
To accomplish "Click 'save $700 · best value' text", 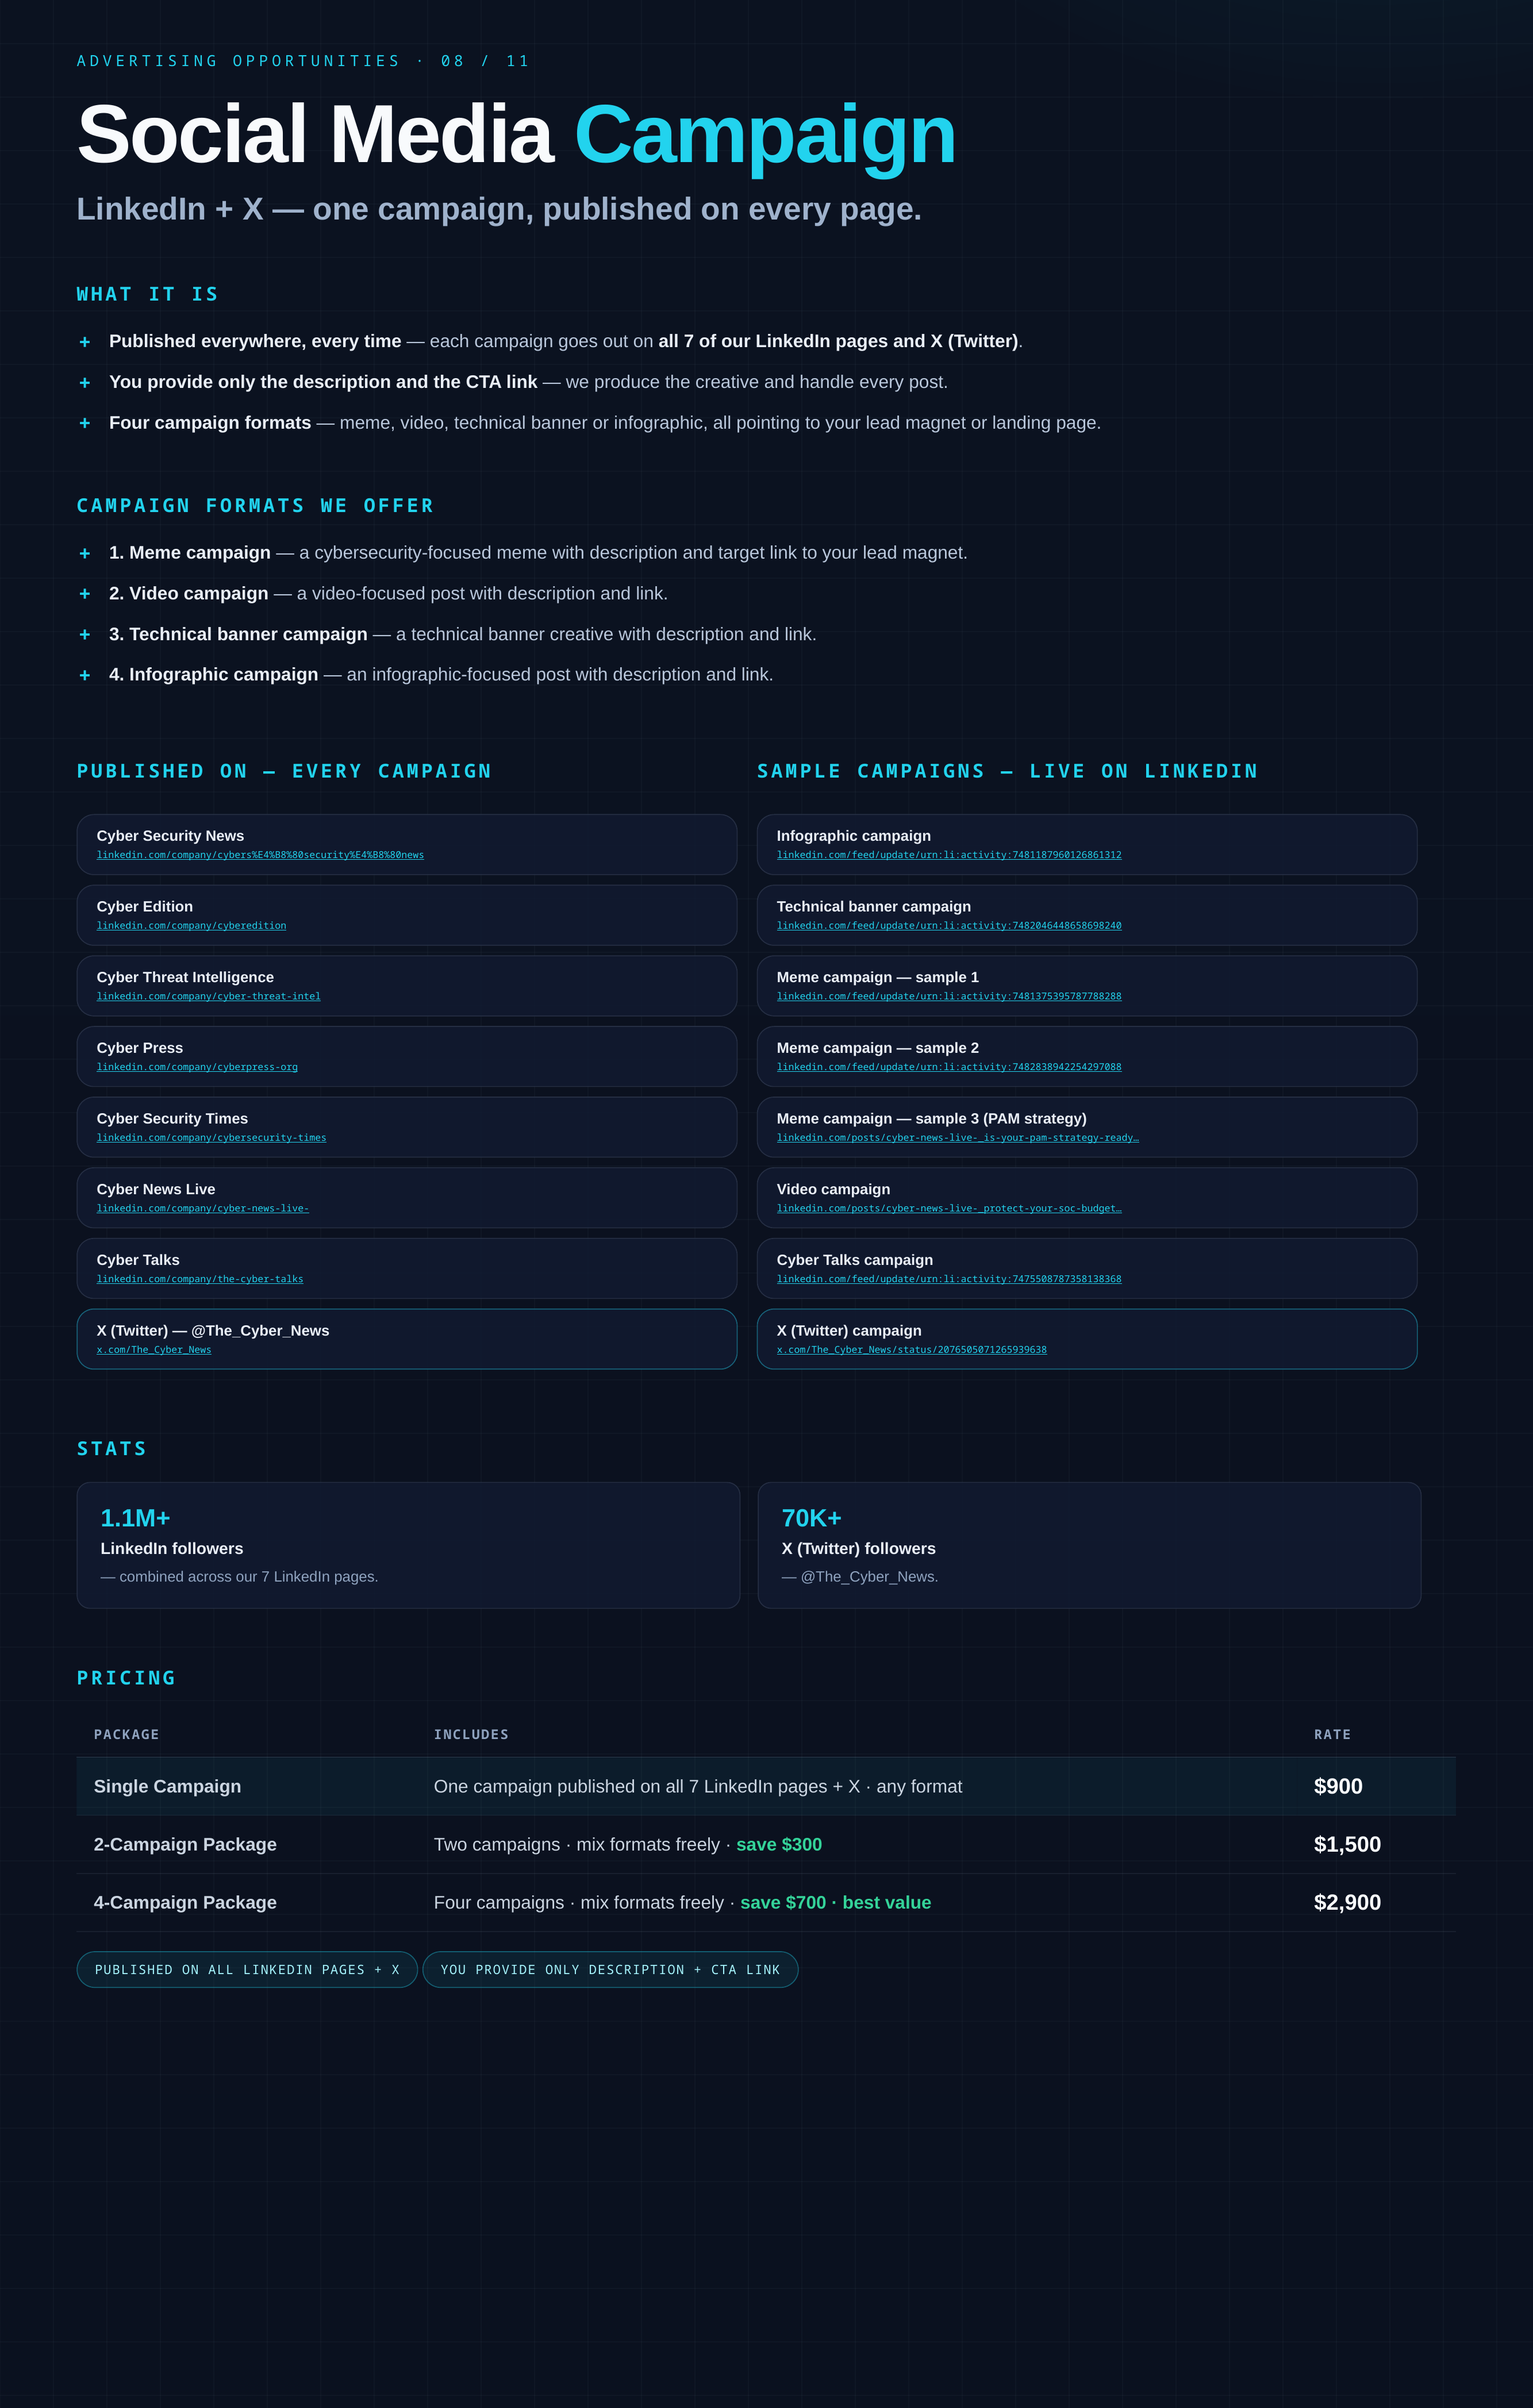I will [x=835, y=1902].
